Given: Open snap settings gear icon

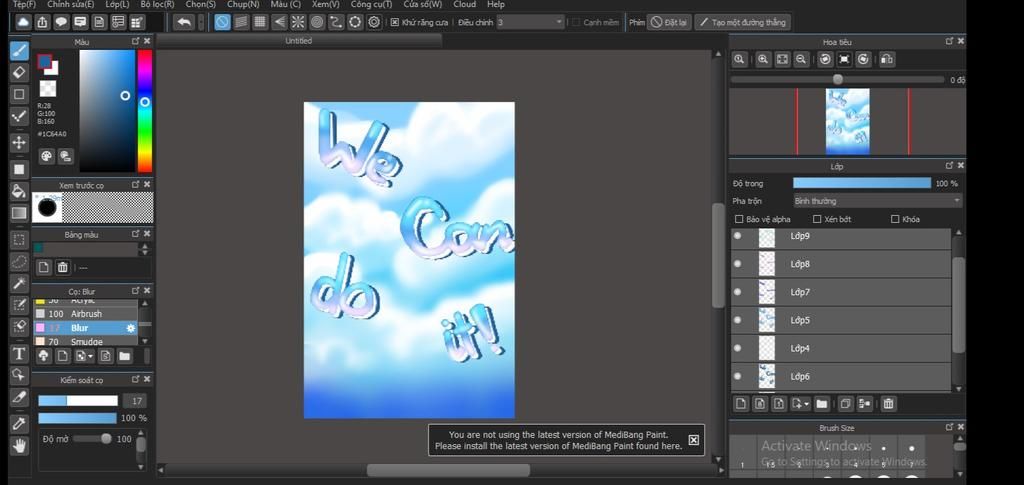Looking at the screenshot, I should [x=374, y=22].
